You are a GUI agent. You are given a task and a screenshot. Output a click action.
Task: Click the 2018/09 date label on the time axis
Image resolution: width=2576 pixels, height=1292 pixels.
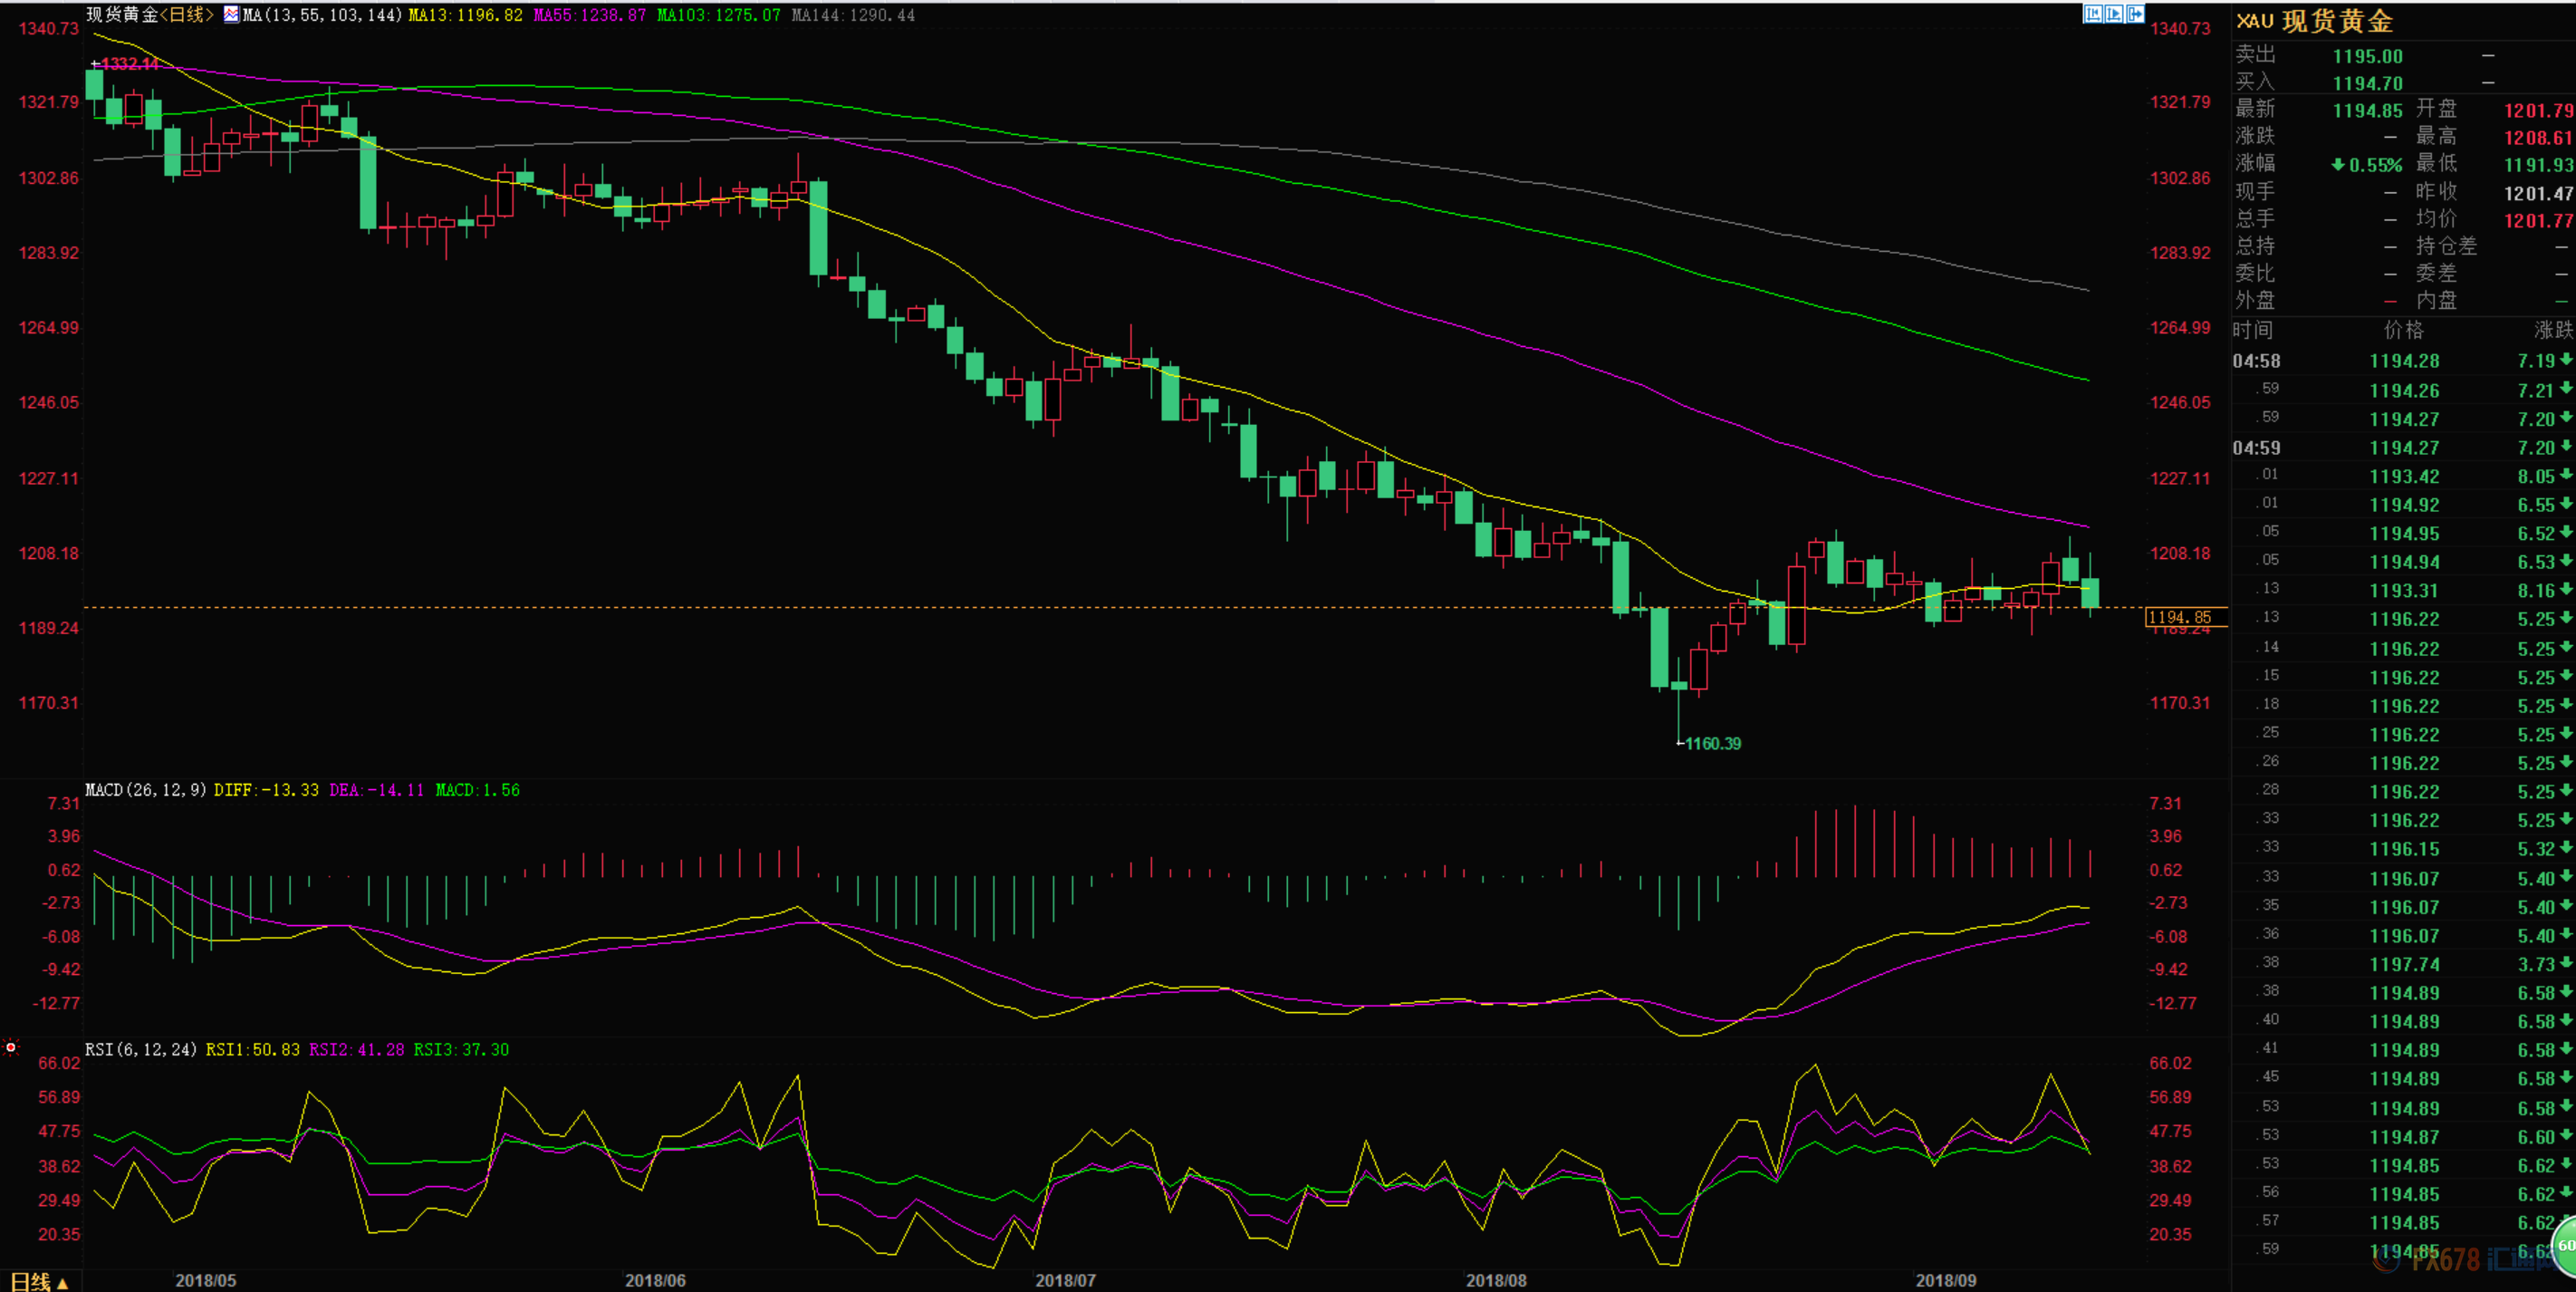click(1945, 1280)
